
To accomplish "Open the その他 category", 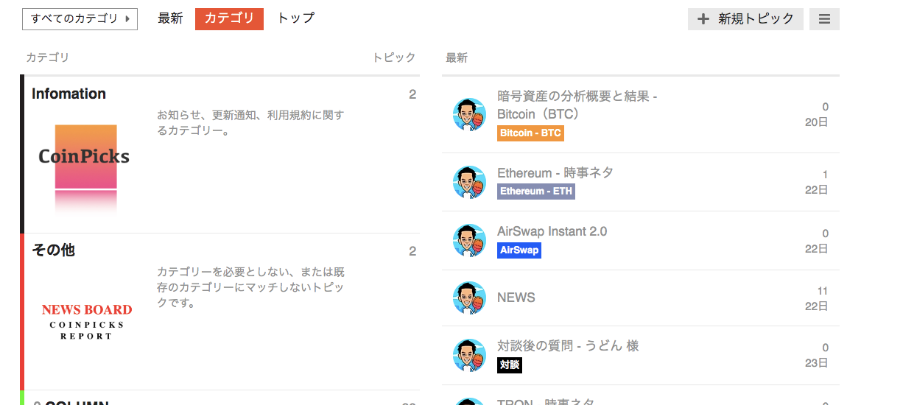I will tap(53, 250).
